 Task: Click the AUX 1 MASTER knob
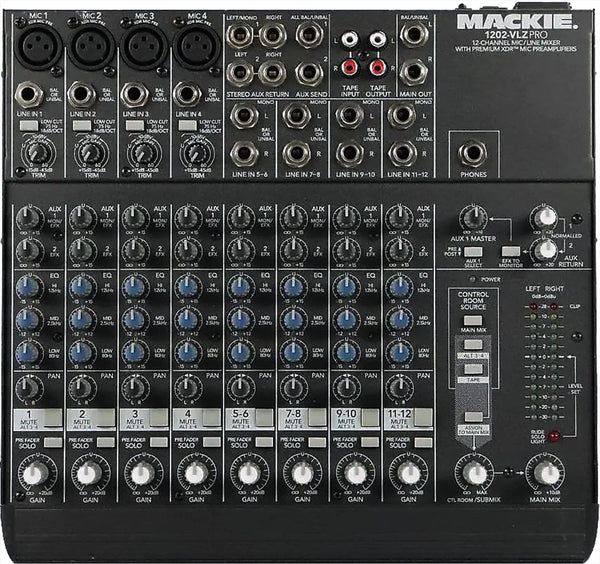[470, 221]
